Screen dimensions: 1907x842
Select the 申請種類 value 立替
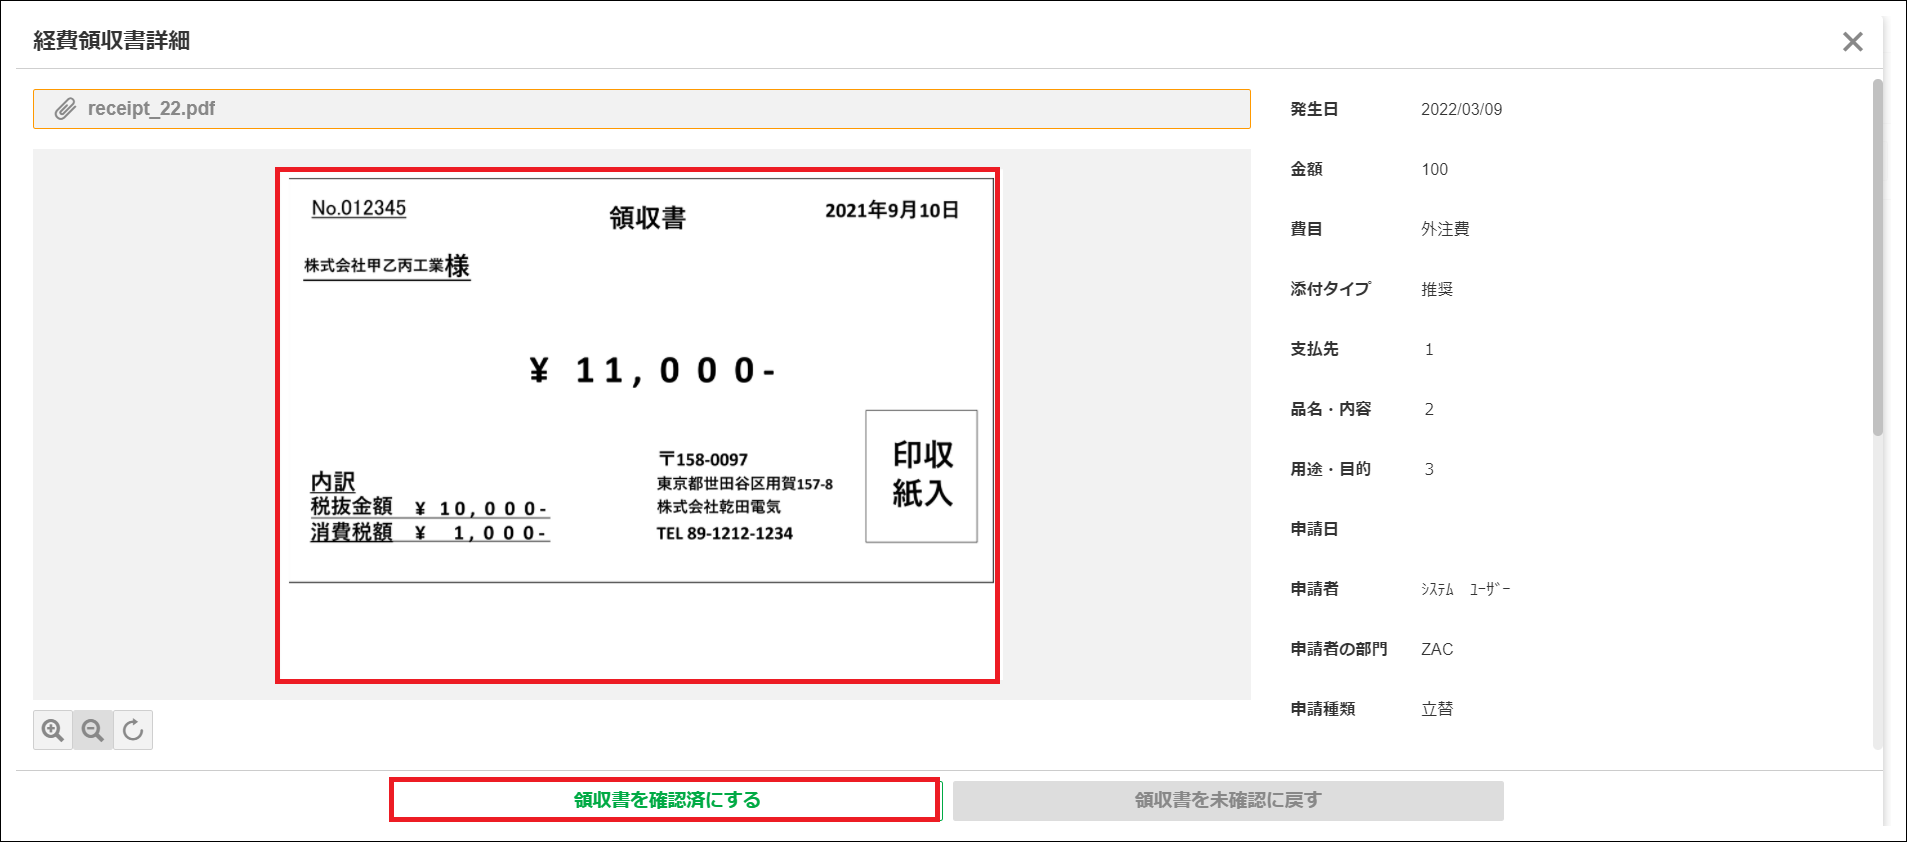1437,709
